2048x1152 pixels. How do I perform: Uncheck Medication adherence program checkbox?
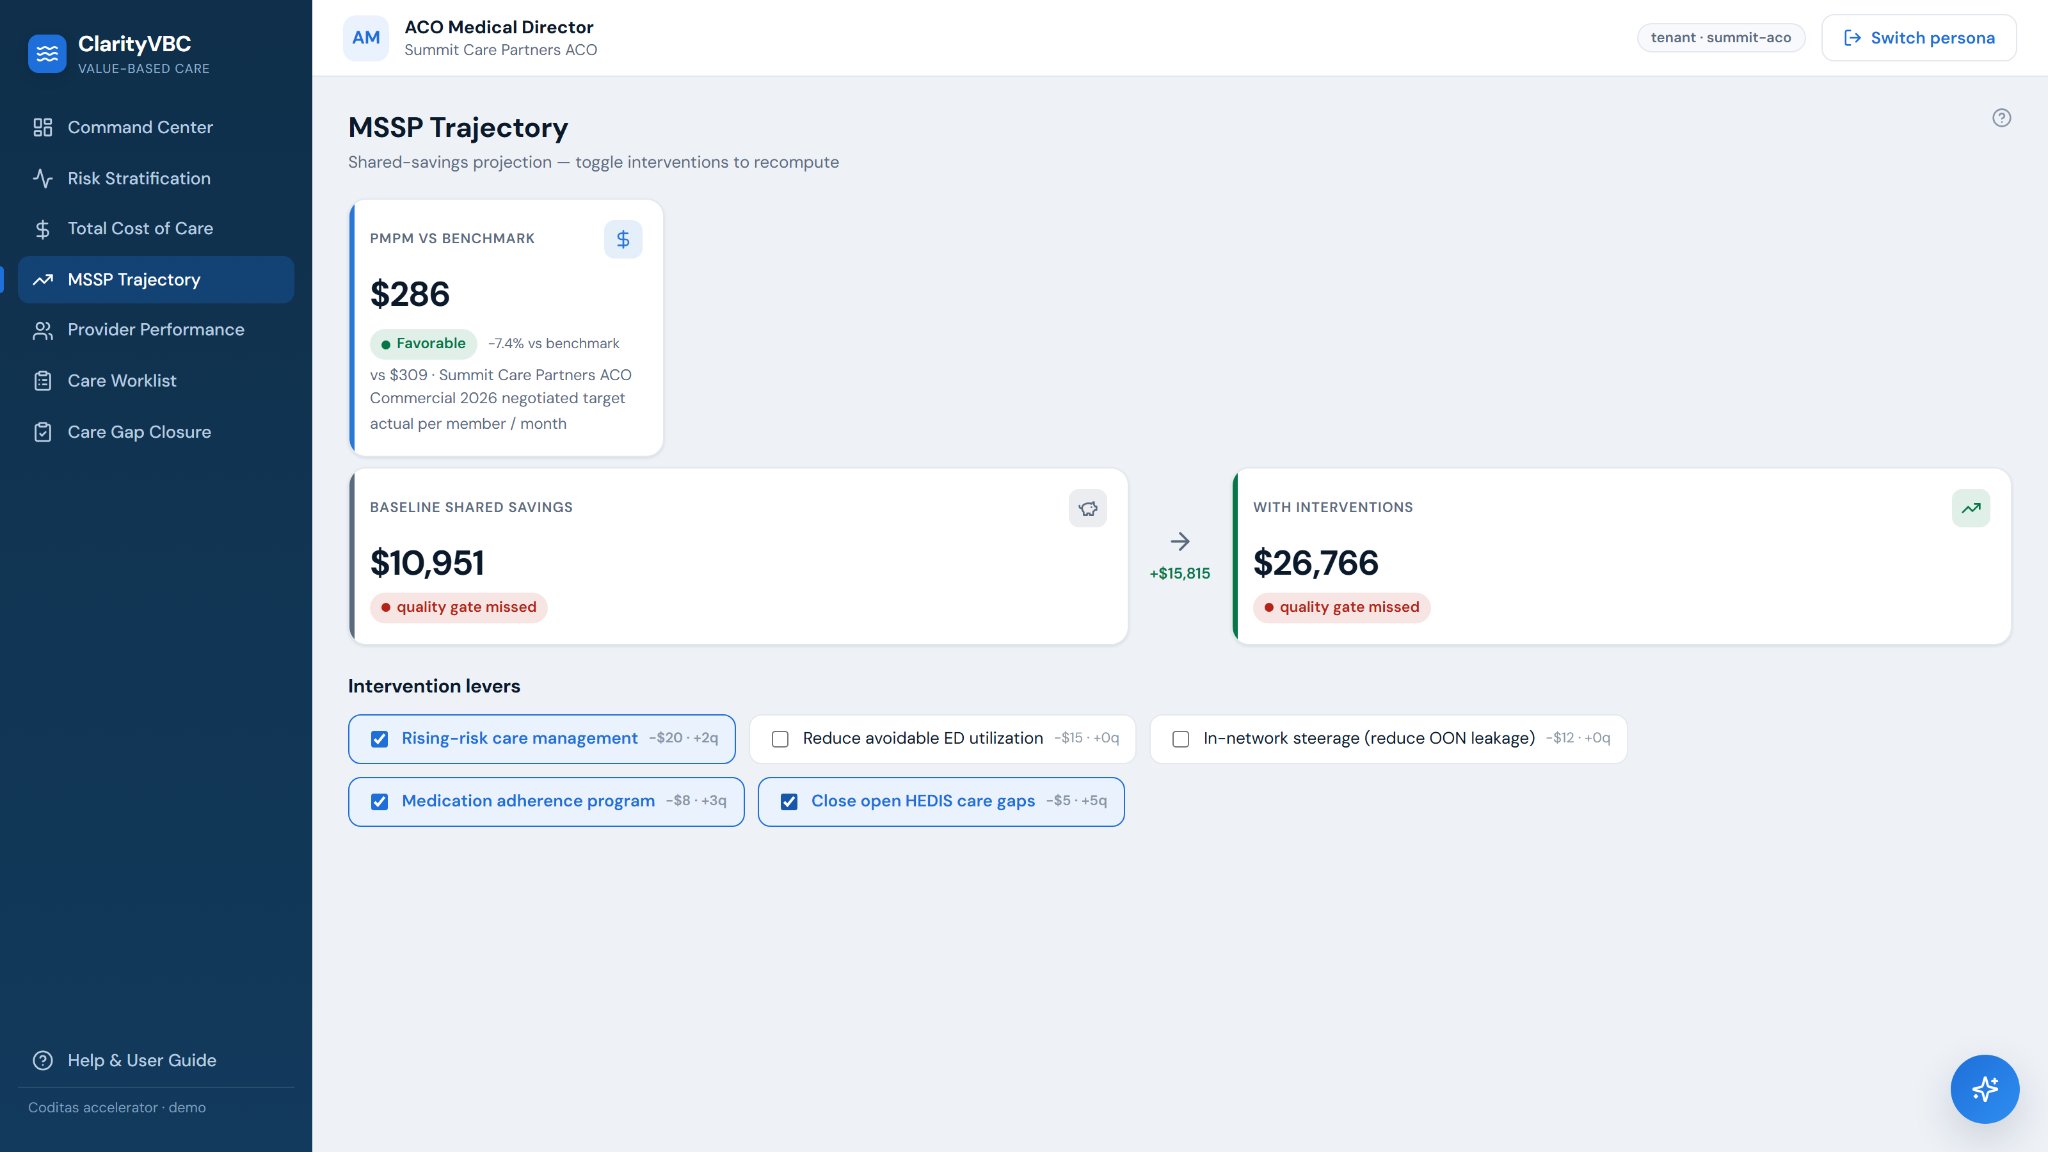click(379, 802)
